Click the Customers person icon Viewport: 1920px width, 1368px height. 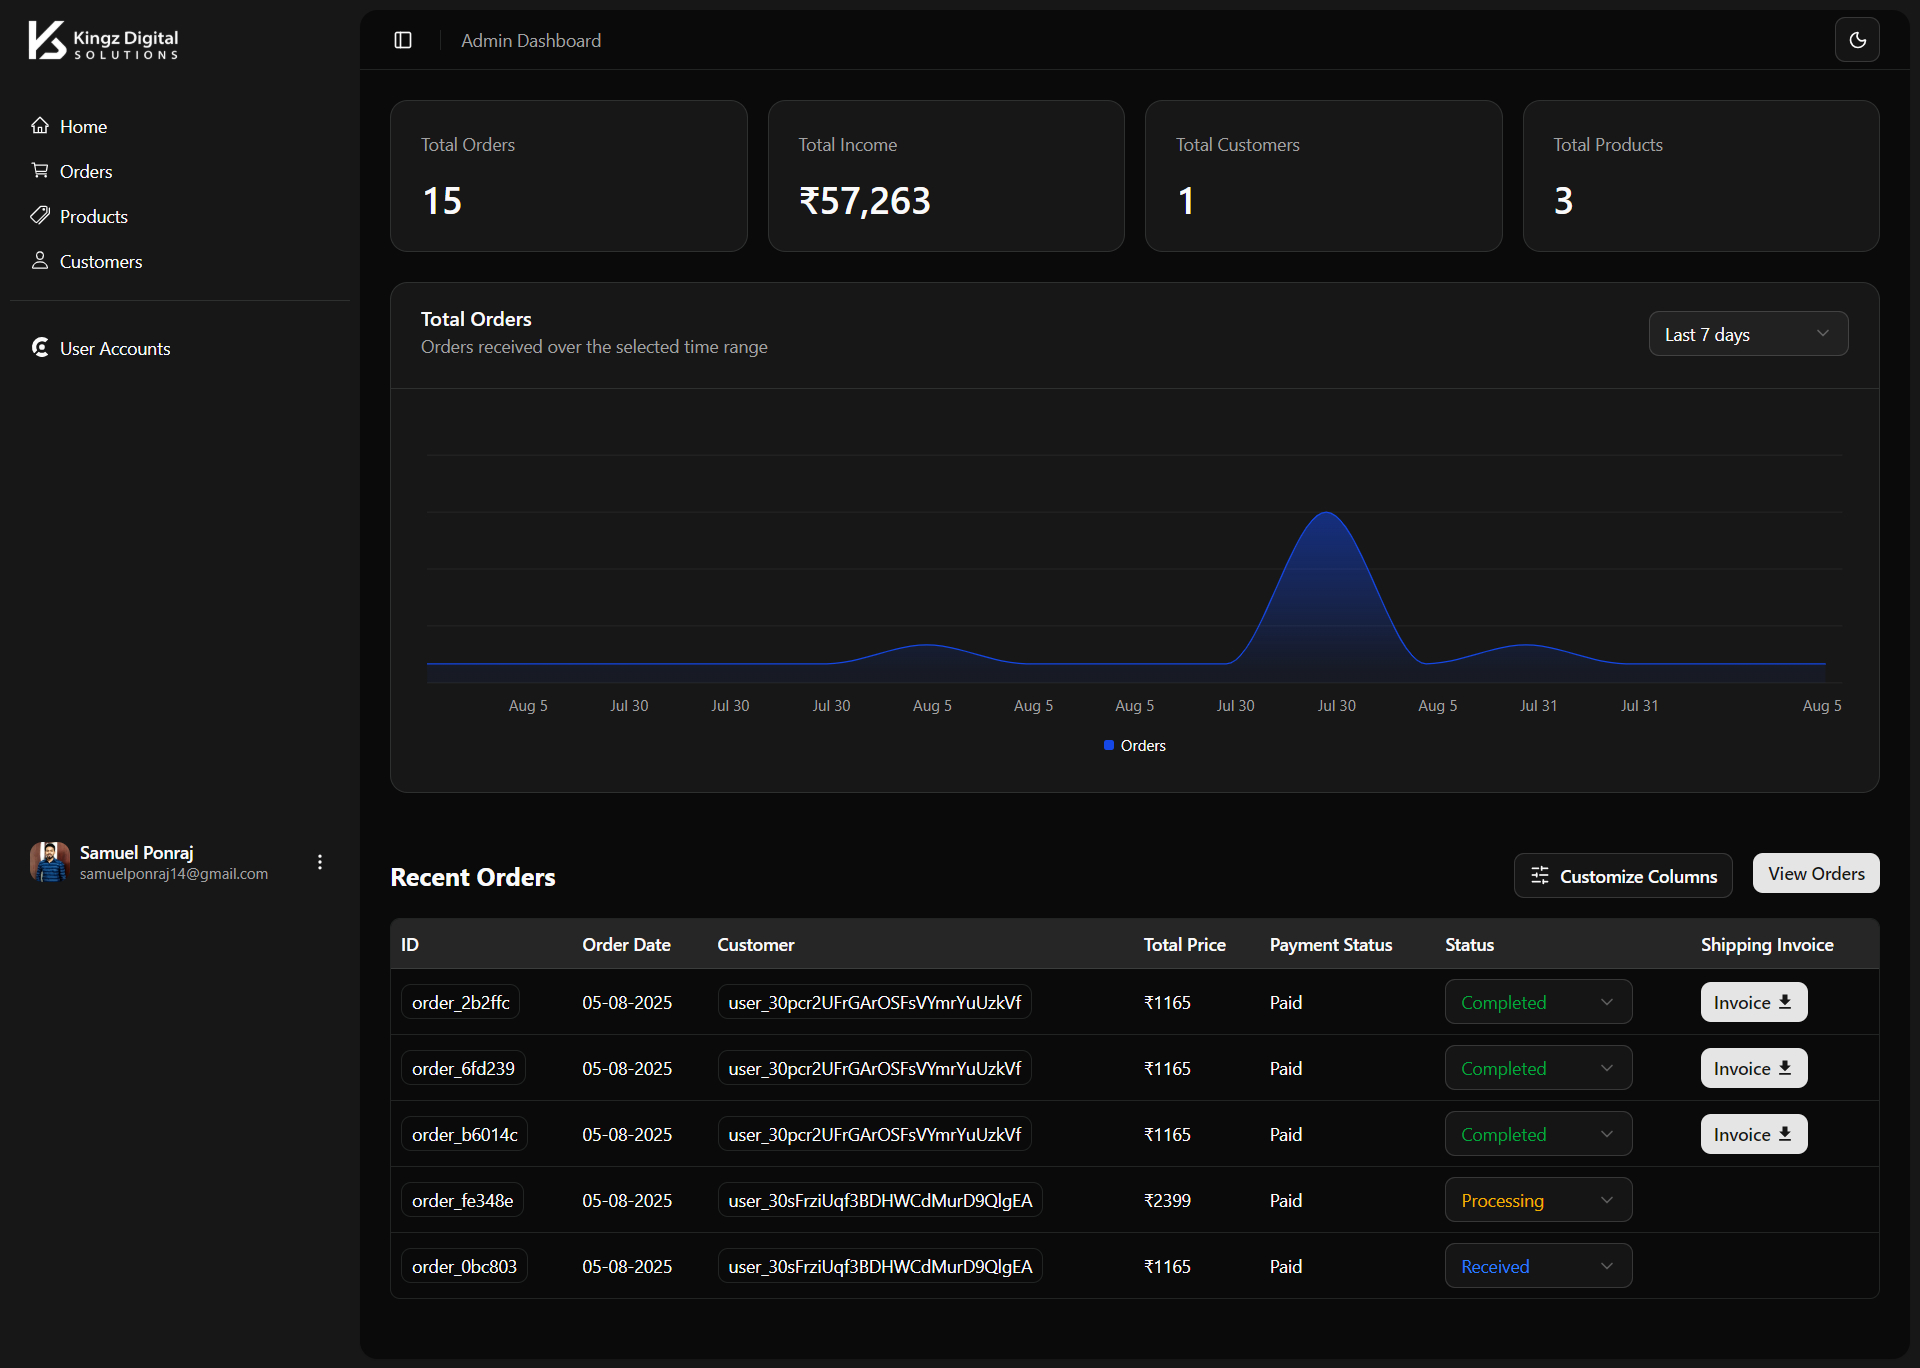[40, 261]
